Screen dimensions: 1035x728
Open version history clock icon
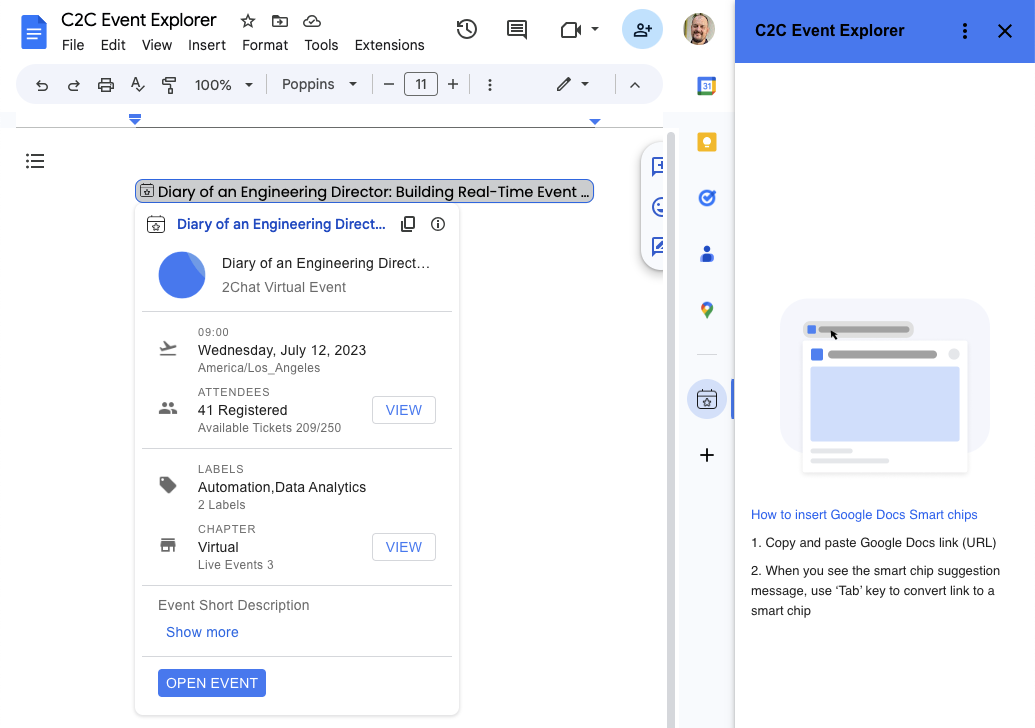pos(467,29)
